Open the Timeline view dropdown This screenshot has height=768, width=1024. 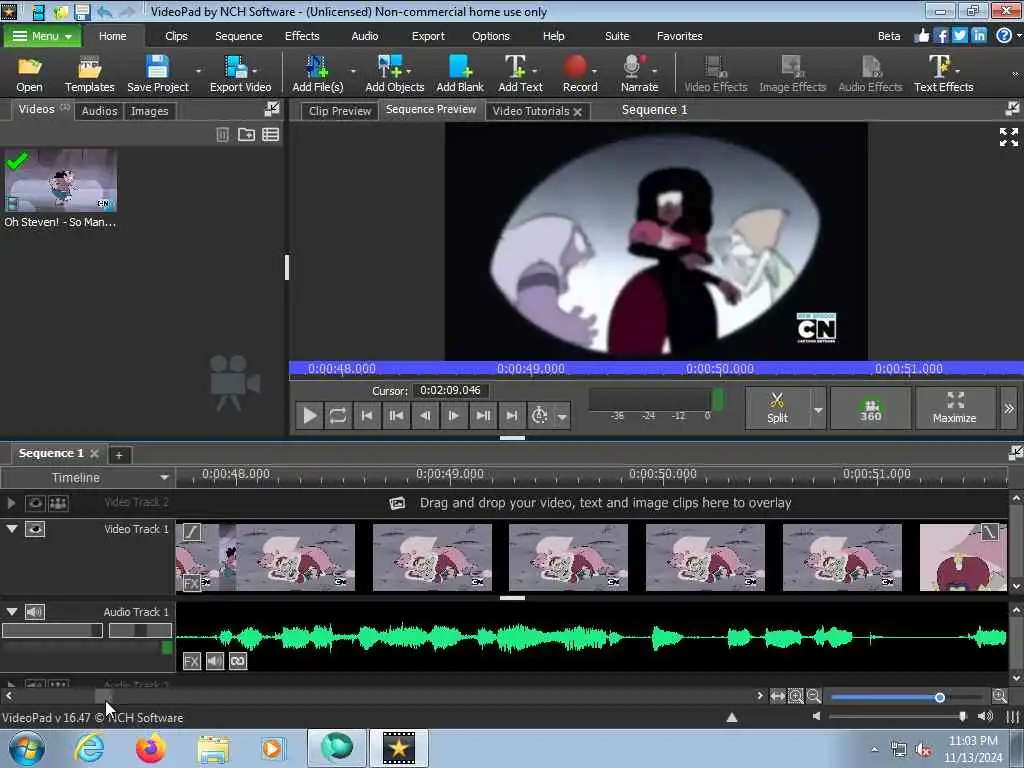pyautogui.click(x=87, y=477)
